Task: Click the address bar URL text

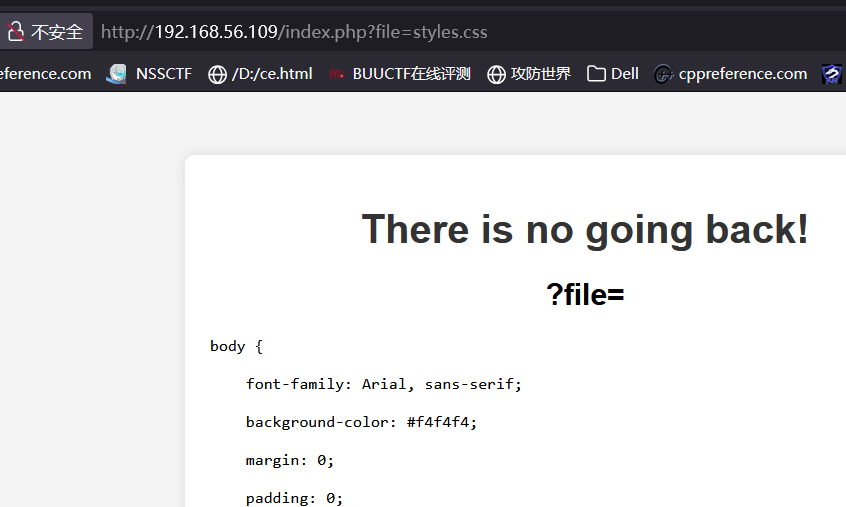Action: (294, 32)
